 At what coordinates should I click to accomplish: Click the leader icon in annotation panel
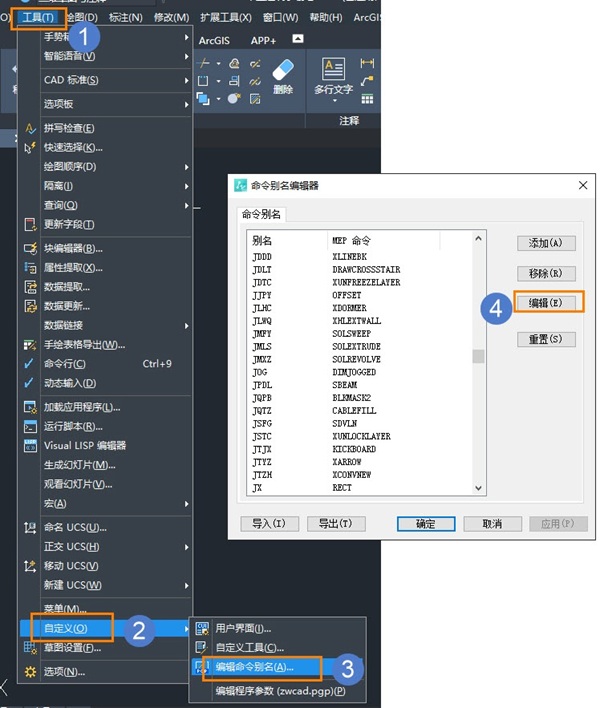[x=367, y=81]
